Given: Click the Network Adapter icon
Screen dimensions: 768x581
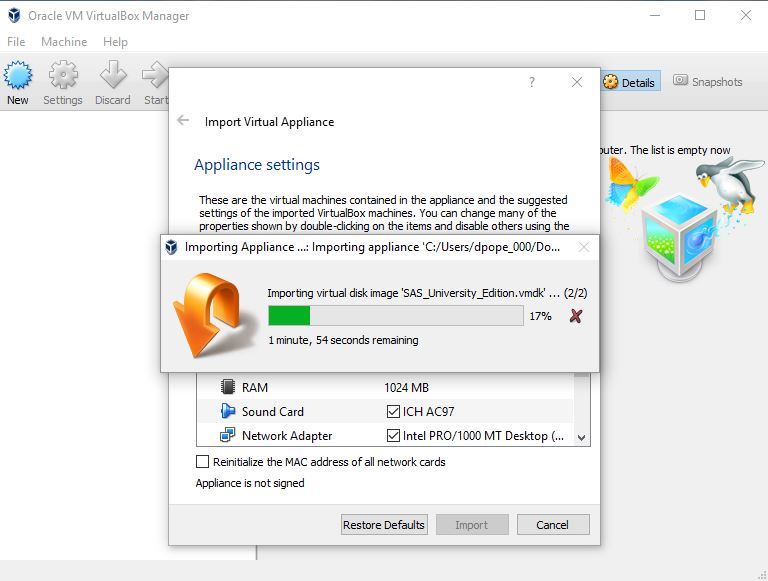Looking at the screenshot, I should pos(227,435).
